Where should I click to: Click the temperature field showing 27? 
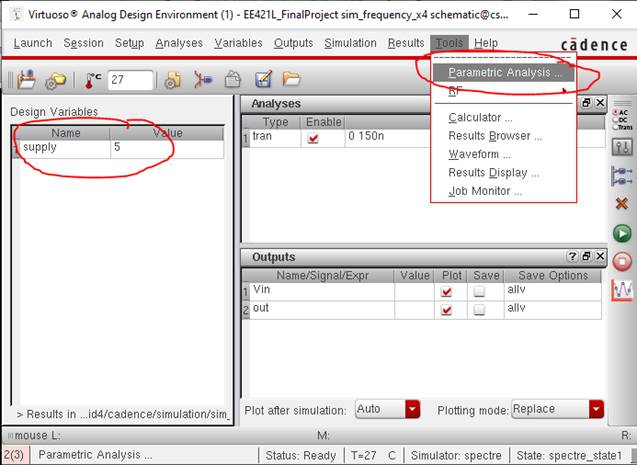click(x=130, y=80)
